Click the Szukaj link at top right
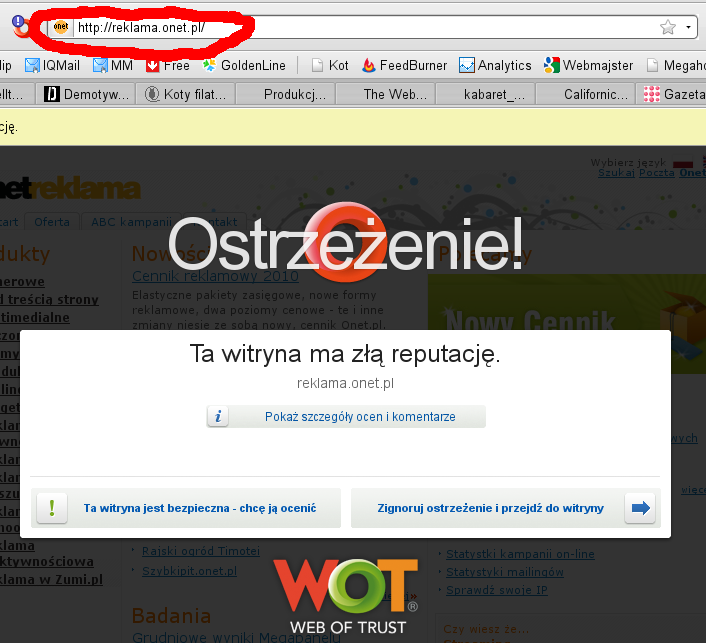This screenshot has width=706, height=643. 616,173
